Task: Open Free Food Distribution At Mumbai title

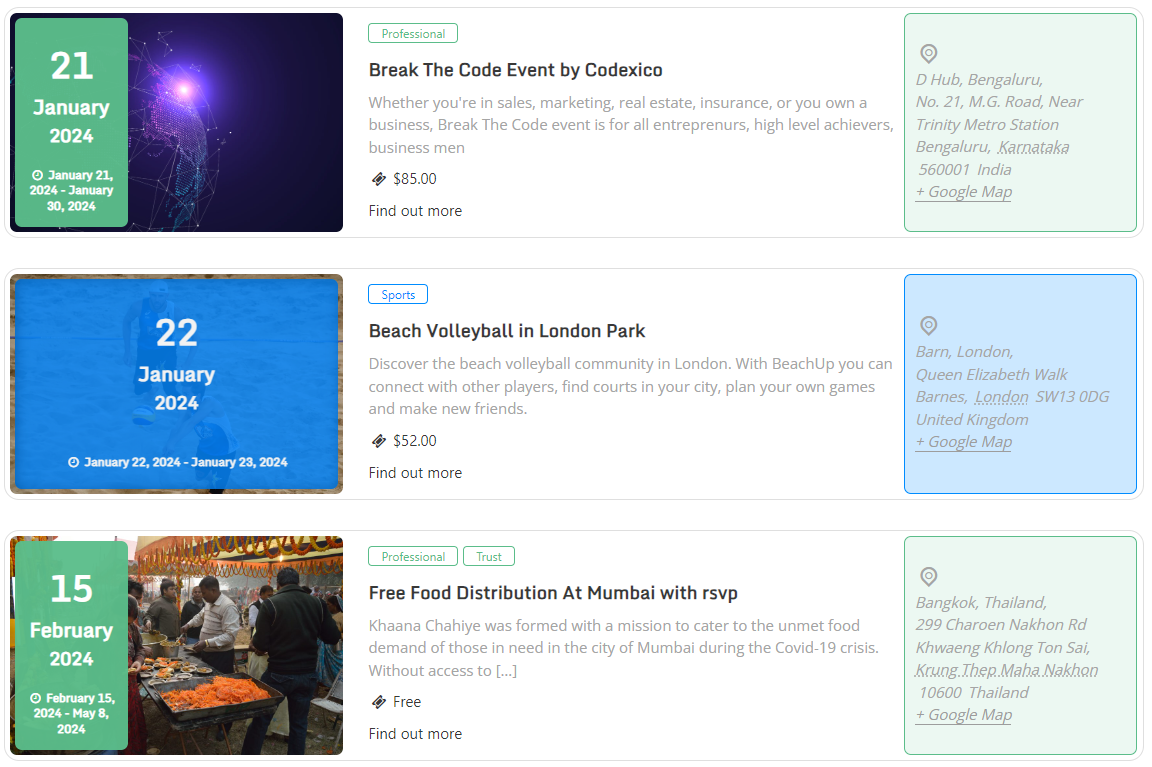Action: point(553,593)
